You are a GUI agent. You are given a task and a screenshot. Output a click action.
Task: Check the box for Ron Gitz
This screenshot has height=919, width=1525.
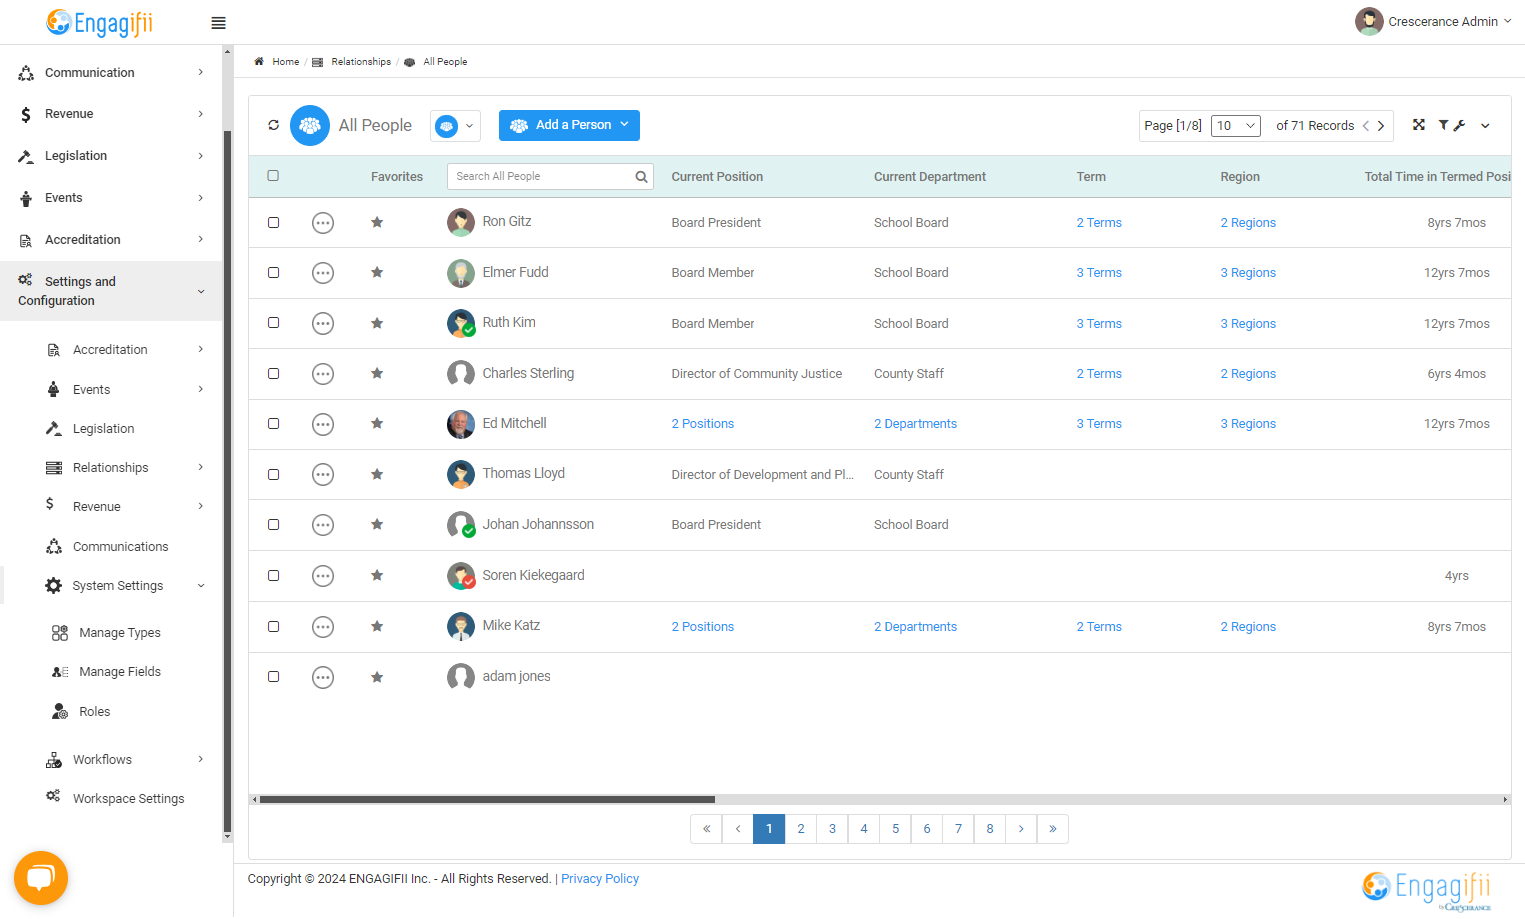(273, 222)
